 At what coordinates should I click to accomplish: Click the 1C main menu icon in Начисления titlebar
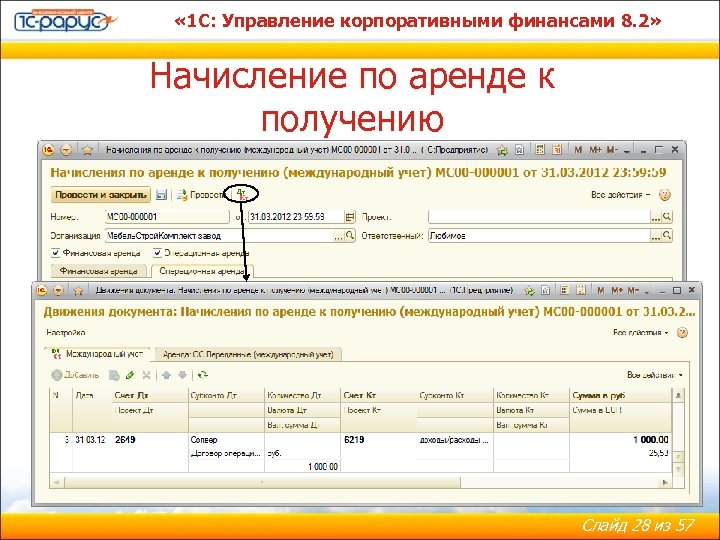[49, 150]
